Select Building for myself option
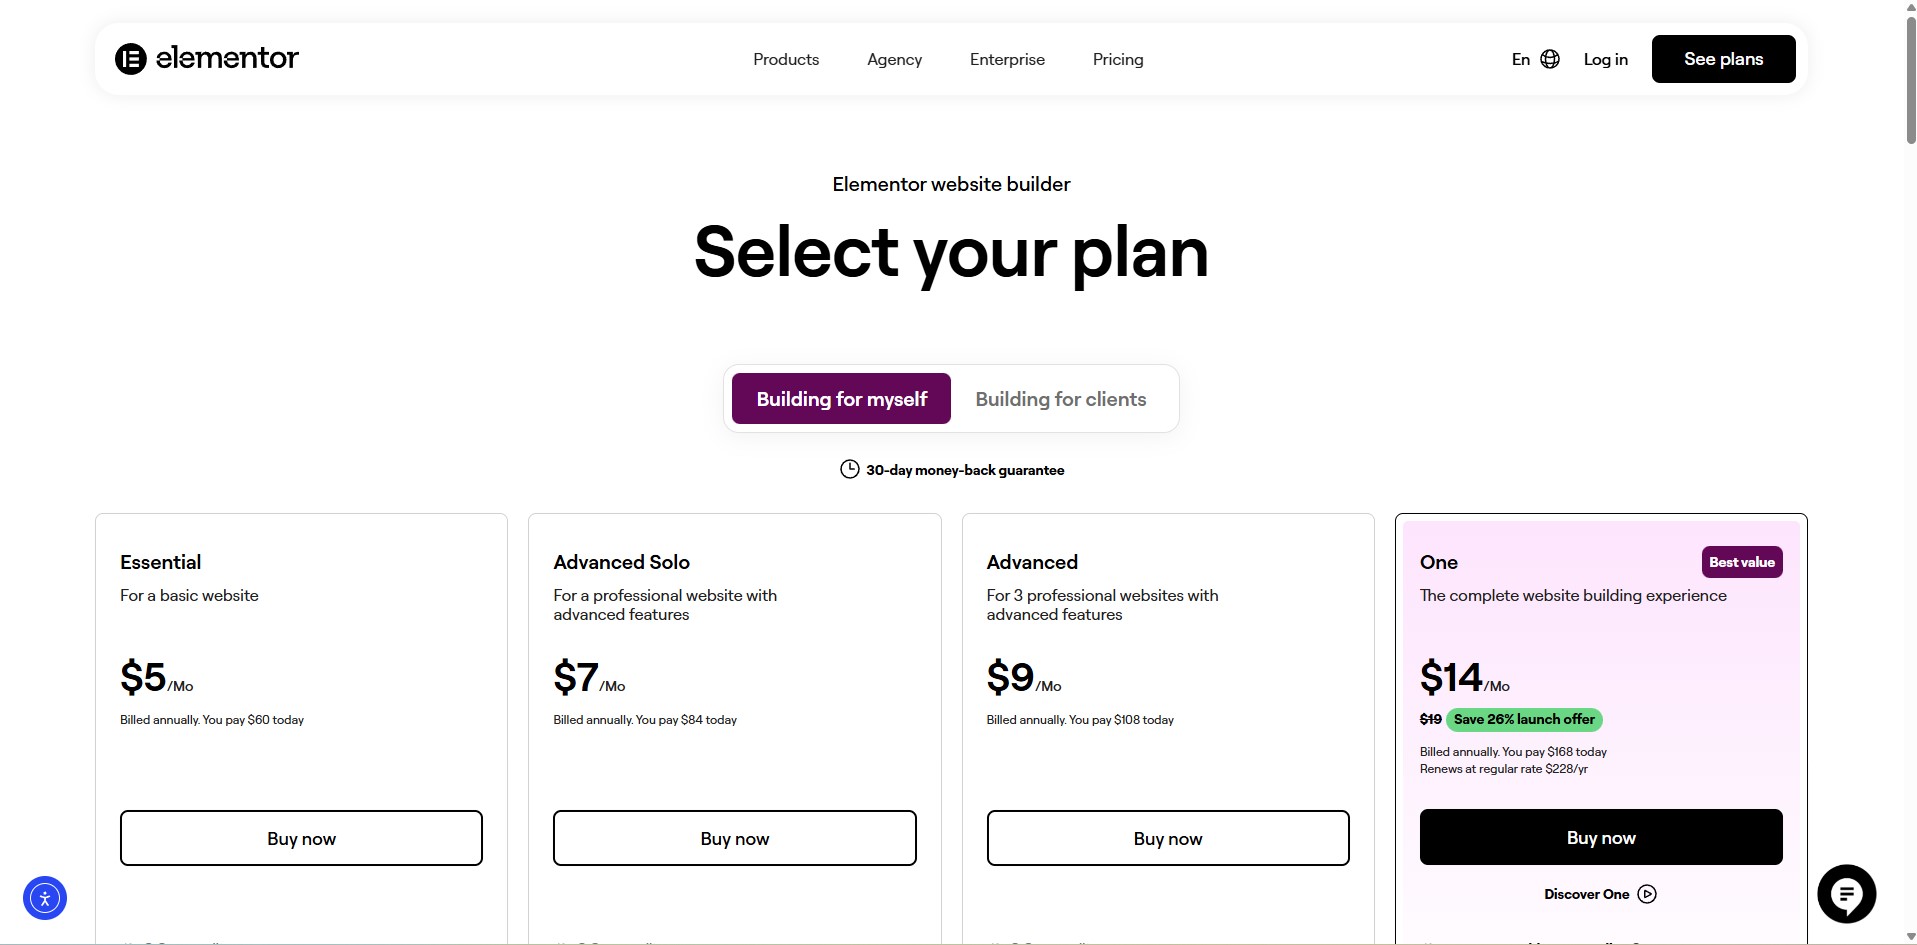The width and height of the screenshot is (1917, 945). 841,399
